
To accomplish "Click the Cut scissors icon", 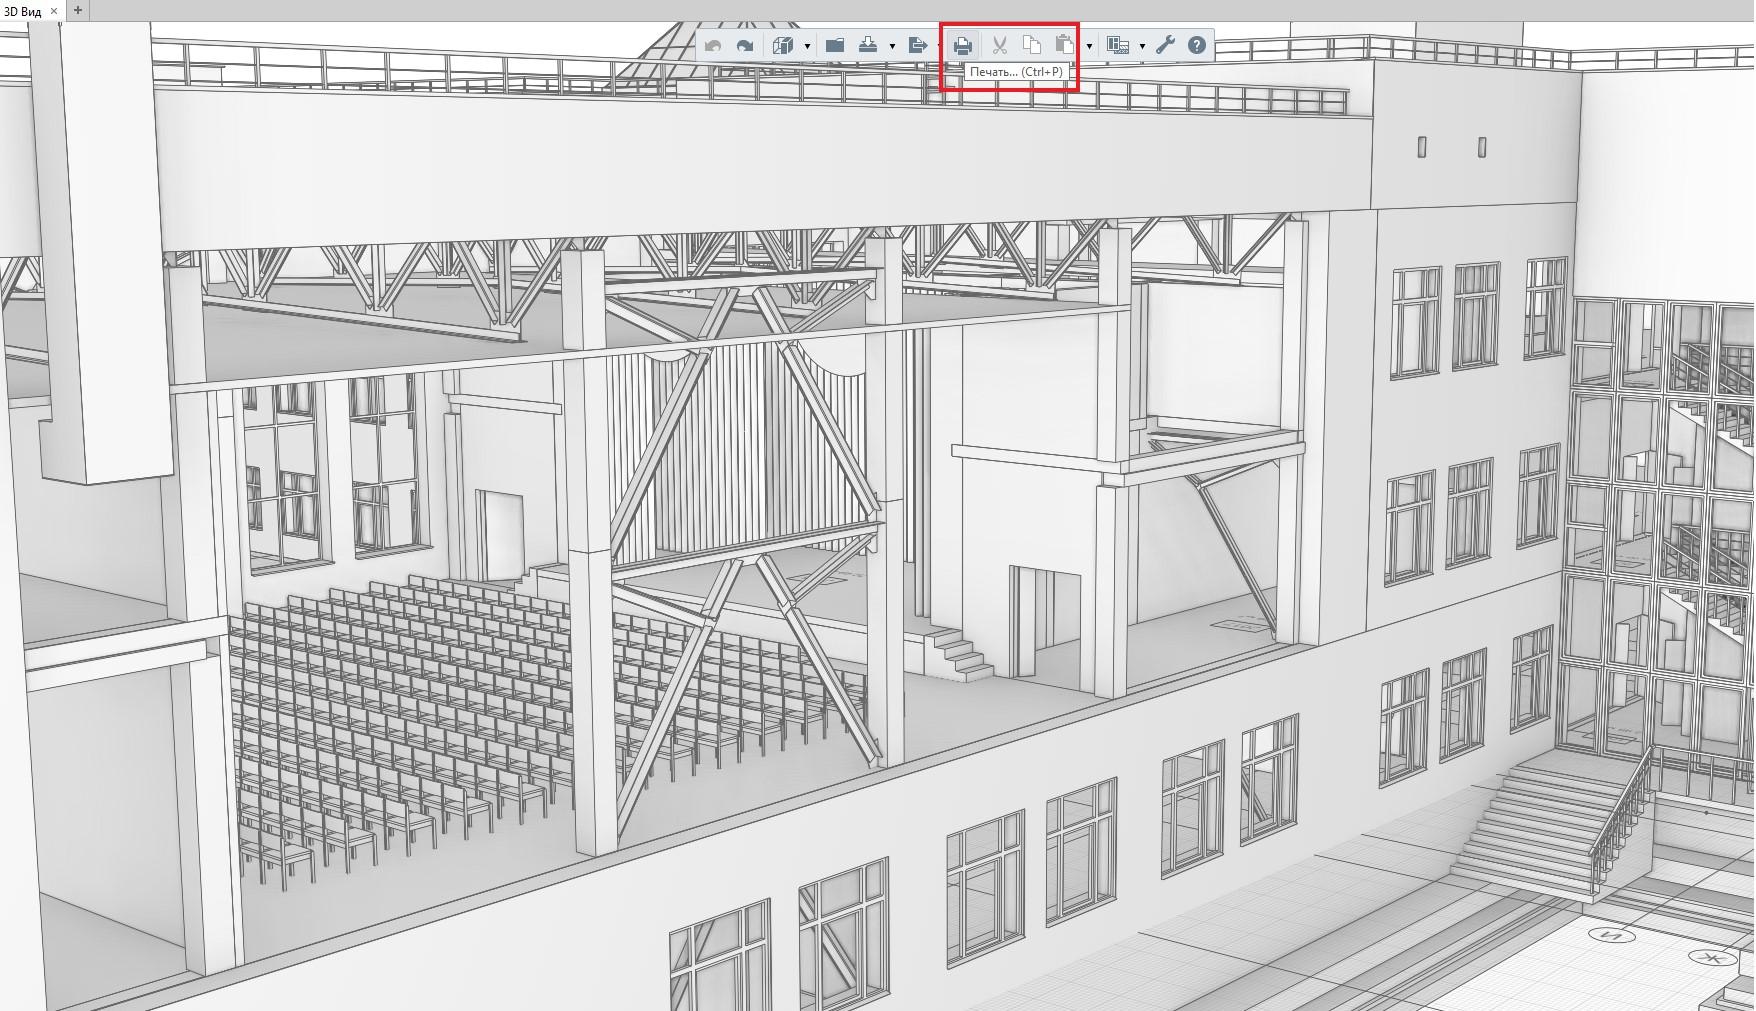I will tap(999, 45).
